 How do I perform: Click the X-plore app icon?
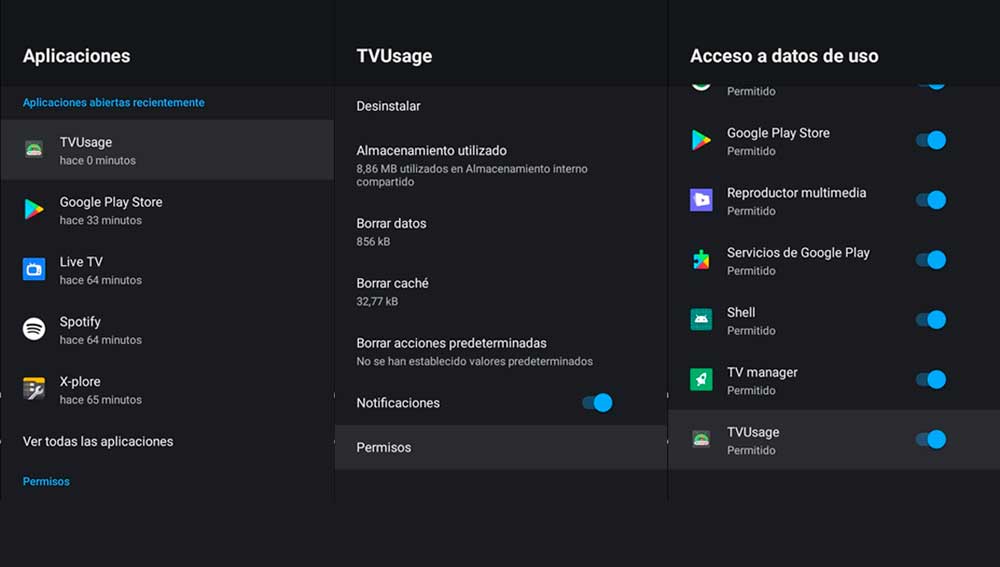[x=34, y=388]
